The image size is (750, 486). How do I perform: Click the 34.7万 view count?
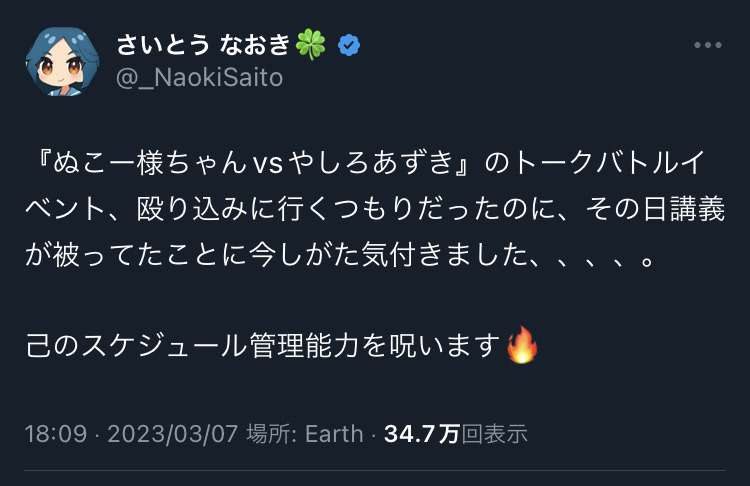421,433
